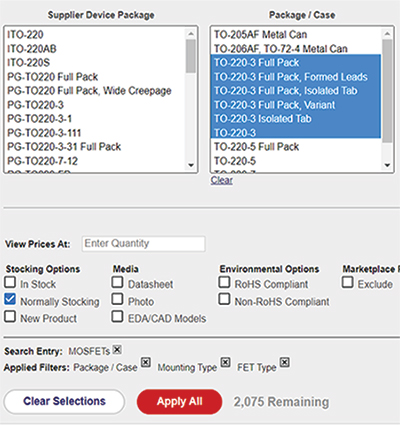Click the red Apply All button
Screen dimensions: 400x428
coord(179,402)
